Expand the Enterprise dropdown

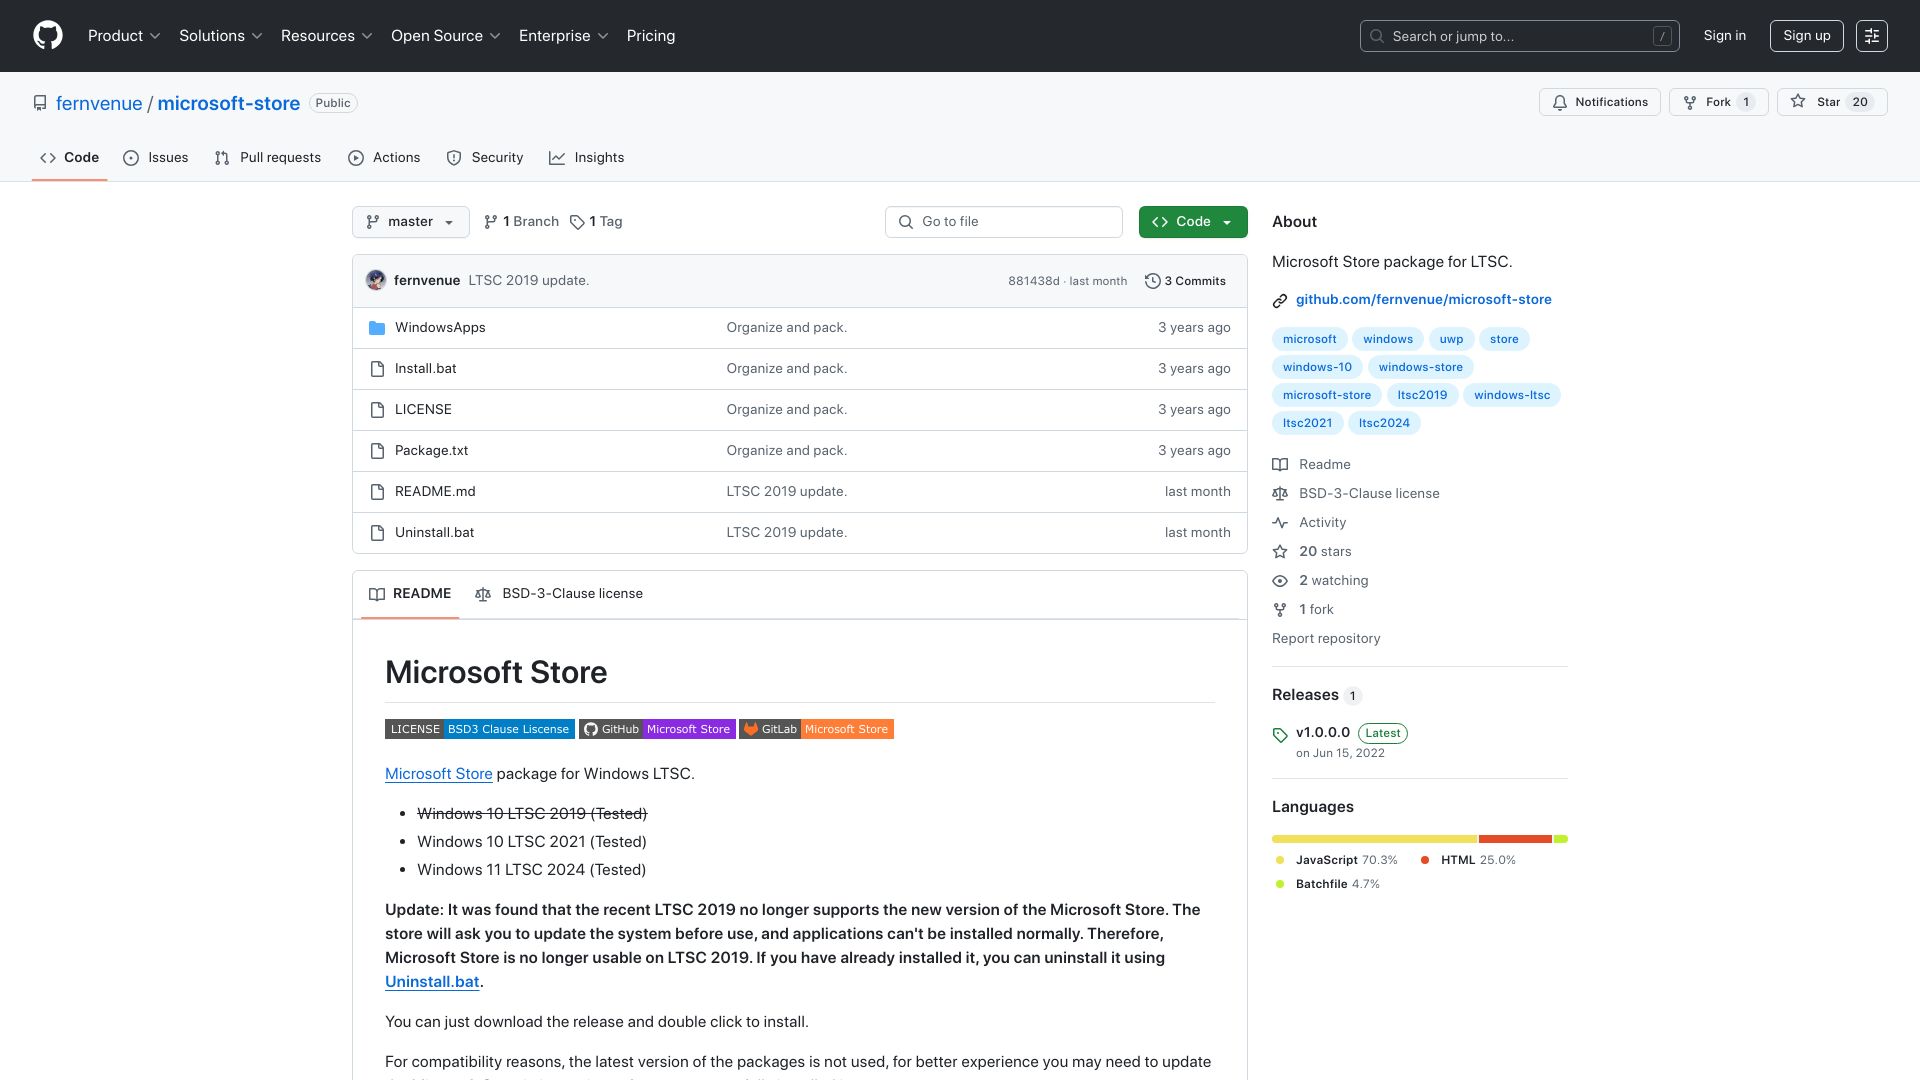point(564,36)
